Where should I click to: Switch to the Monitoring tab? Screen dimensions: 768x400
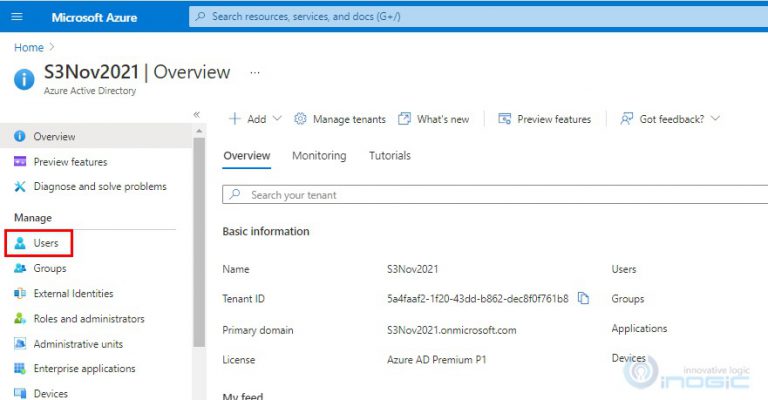pos(319,156)
